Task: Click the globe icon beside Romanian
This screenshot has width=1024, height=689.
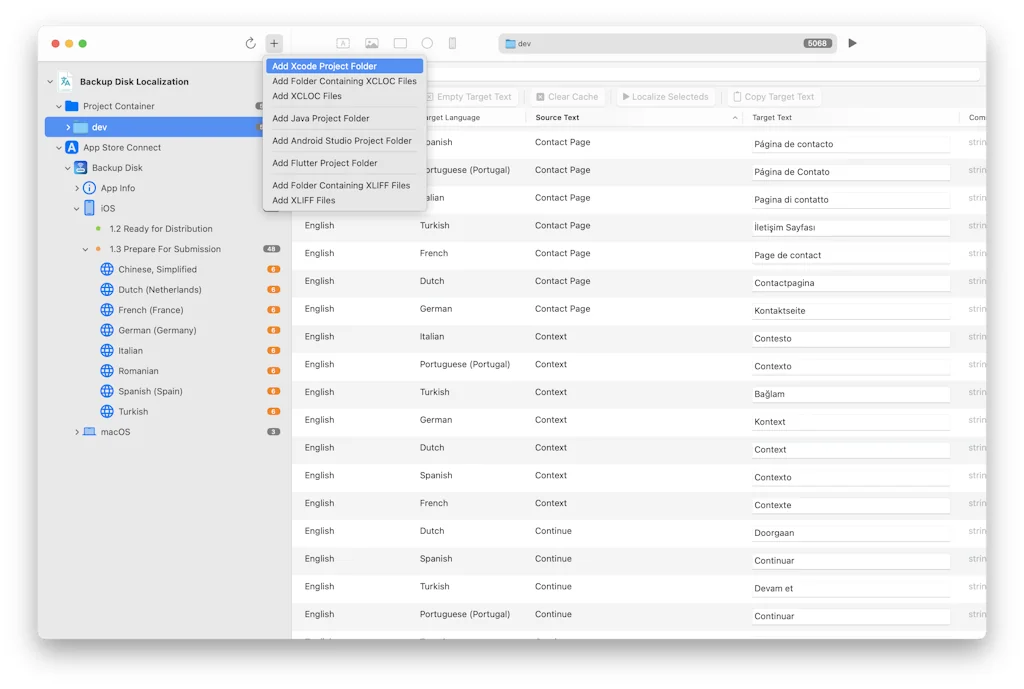Action: point(106,371)
